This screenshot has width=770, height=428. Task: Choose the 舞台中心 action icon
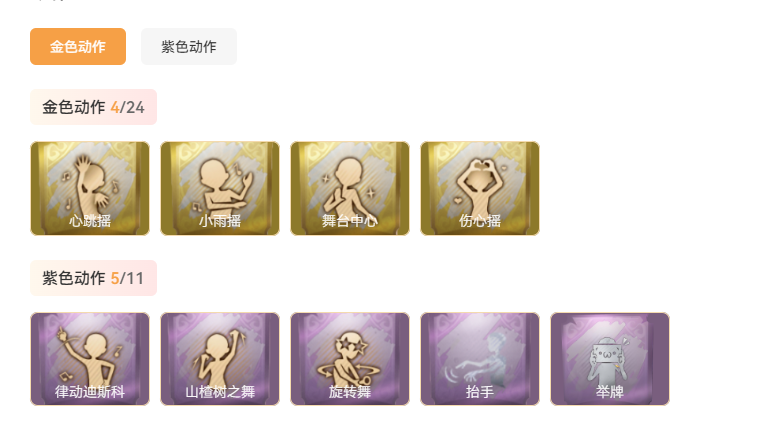(350, 188)
